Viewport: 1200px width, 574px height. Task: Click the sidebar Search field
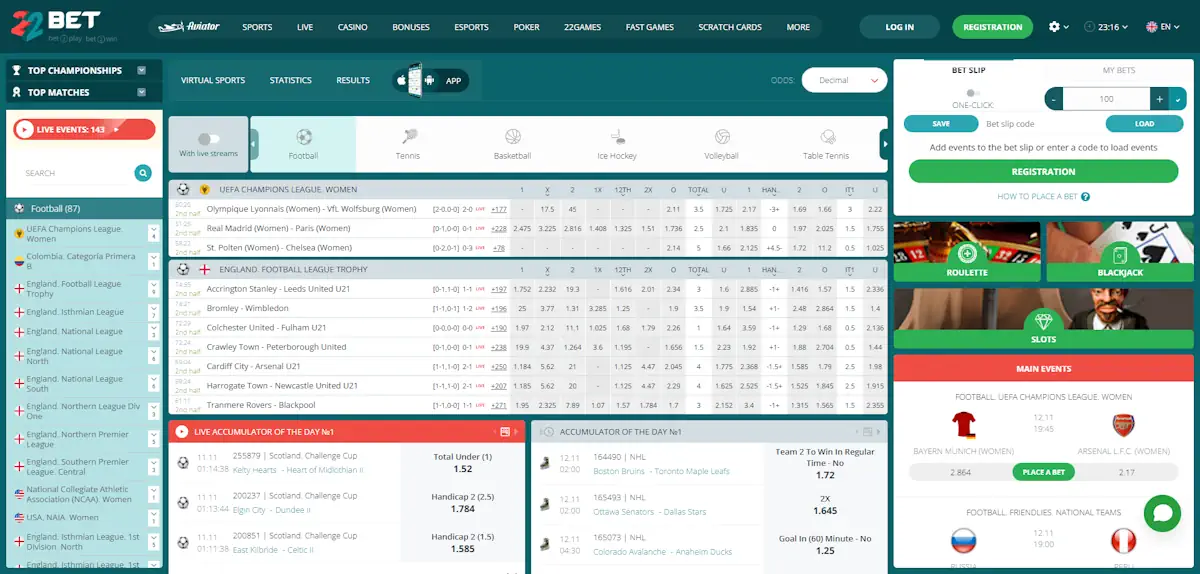[75, 173]
